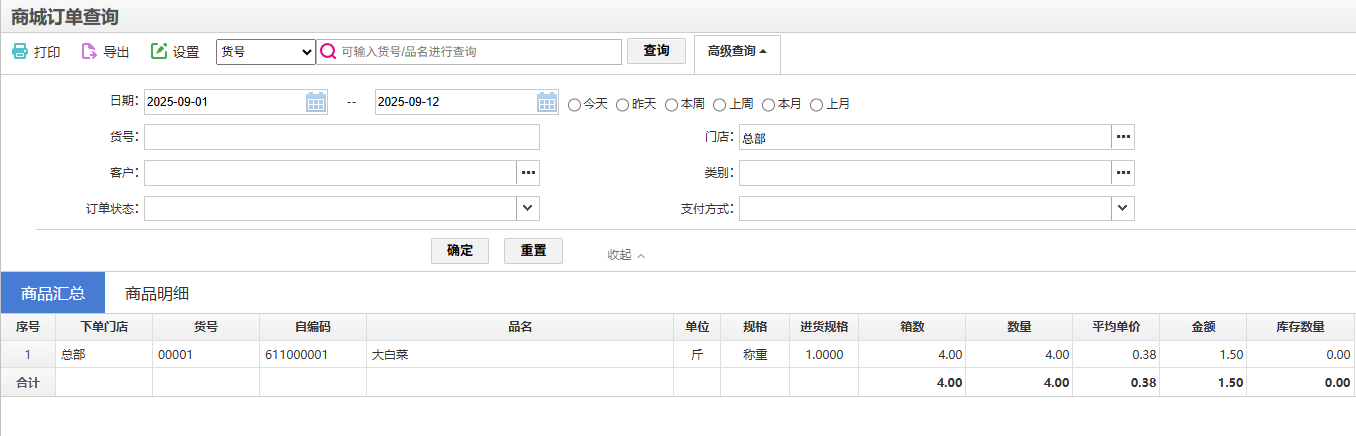Click the 确定 button
The height and width of the screenshot is (436, 1356).
pos(460,251)
